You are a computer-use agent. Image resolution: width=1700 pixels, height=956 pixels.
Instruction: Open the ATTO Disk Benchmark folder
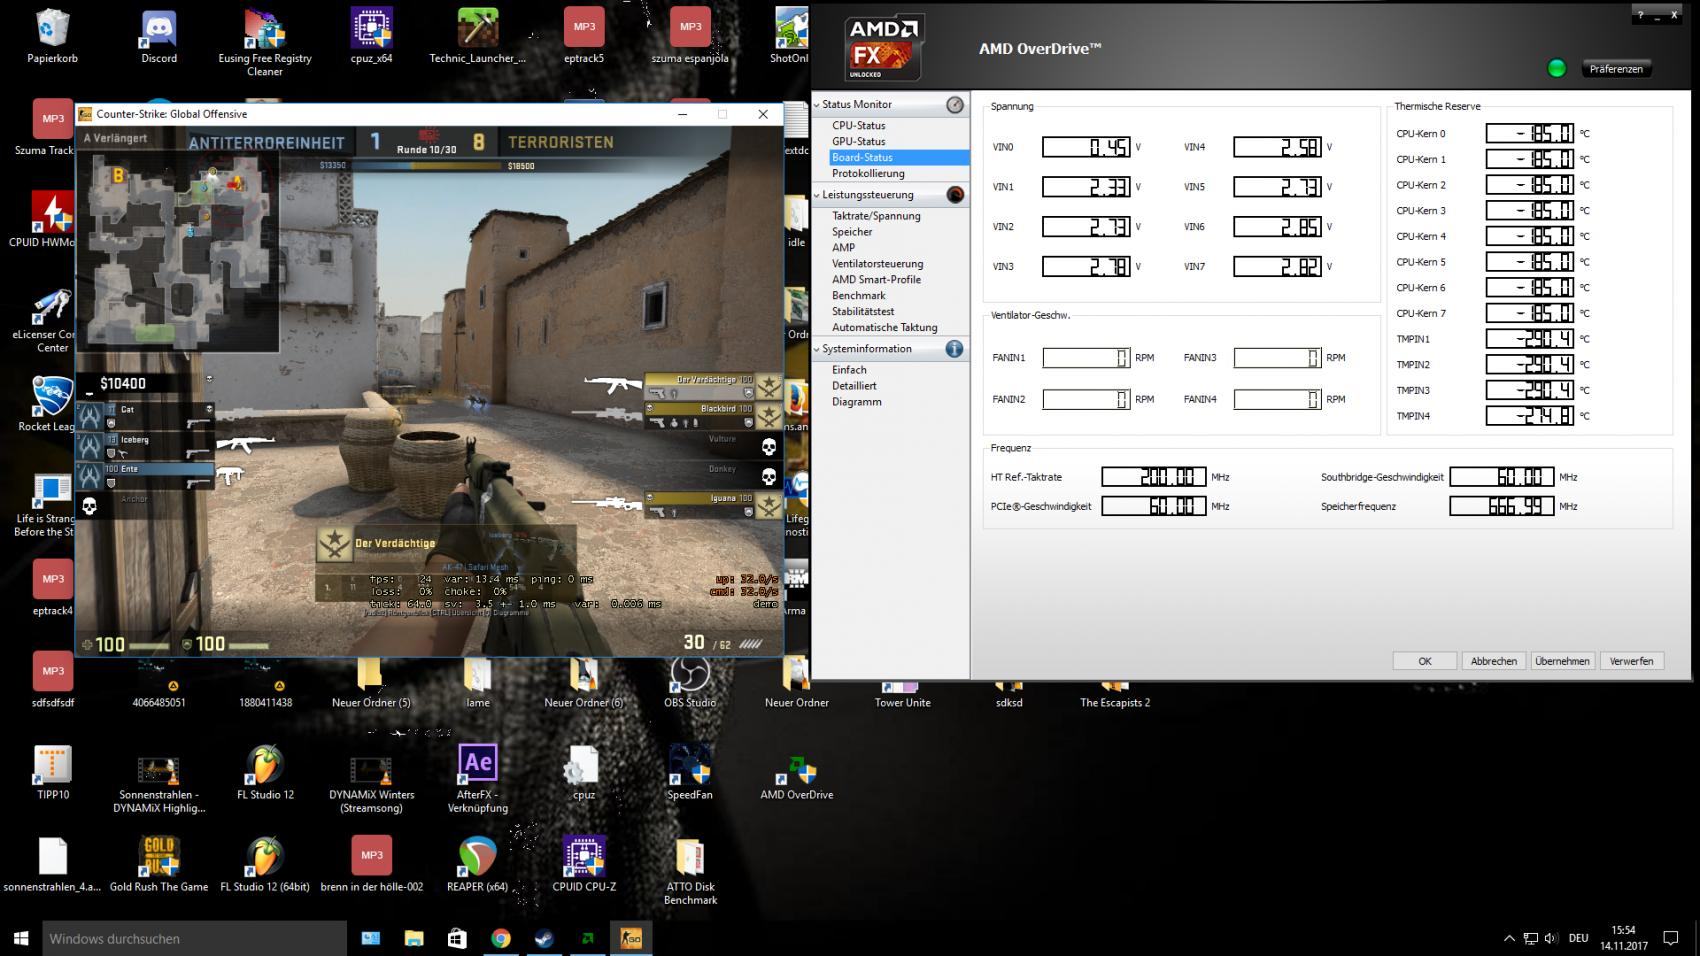[x=690, y=871]
